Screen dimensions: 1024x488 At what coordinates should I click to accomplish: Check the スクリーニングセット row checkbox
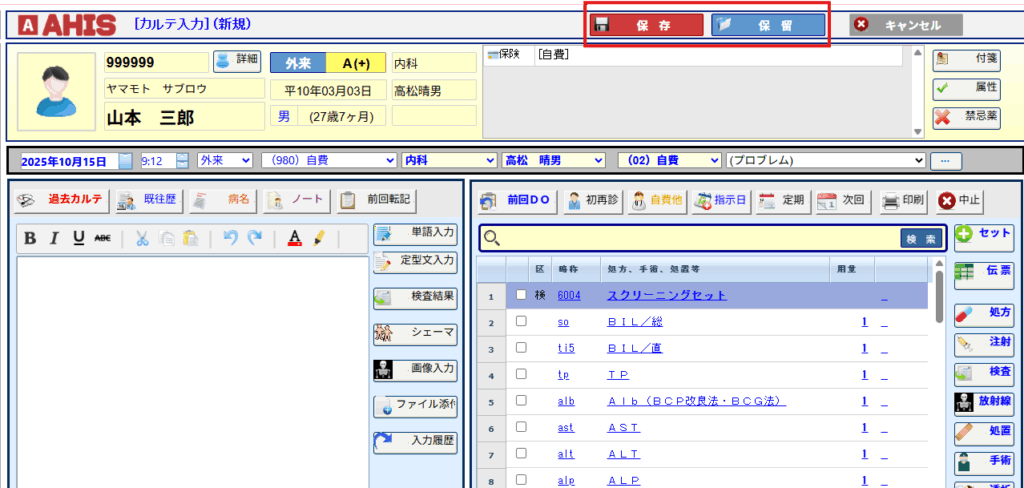[521, 295]
